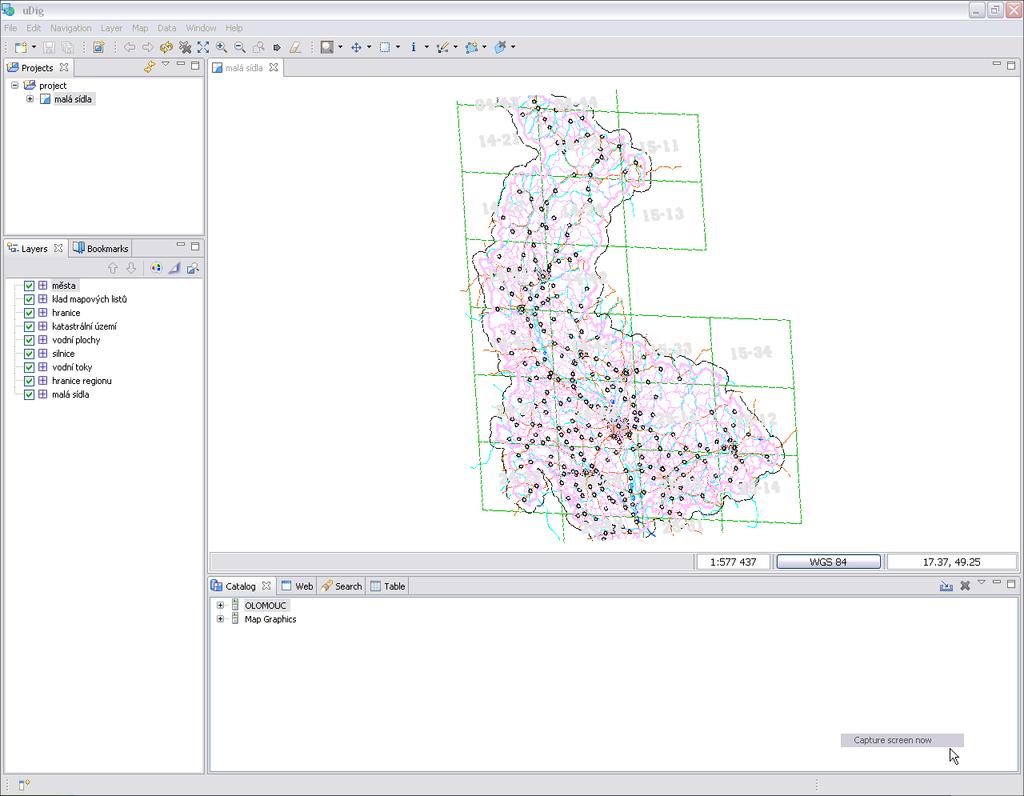The image size is (1024, 796).
Task: Click the WGS 84 CRS button
Action: [x=828, y=562]
